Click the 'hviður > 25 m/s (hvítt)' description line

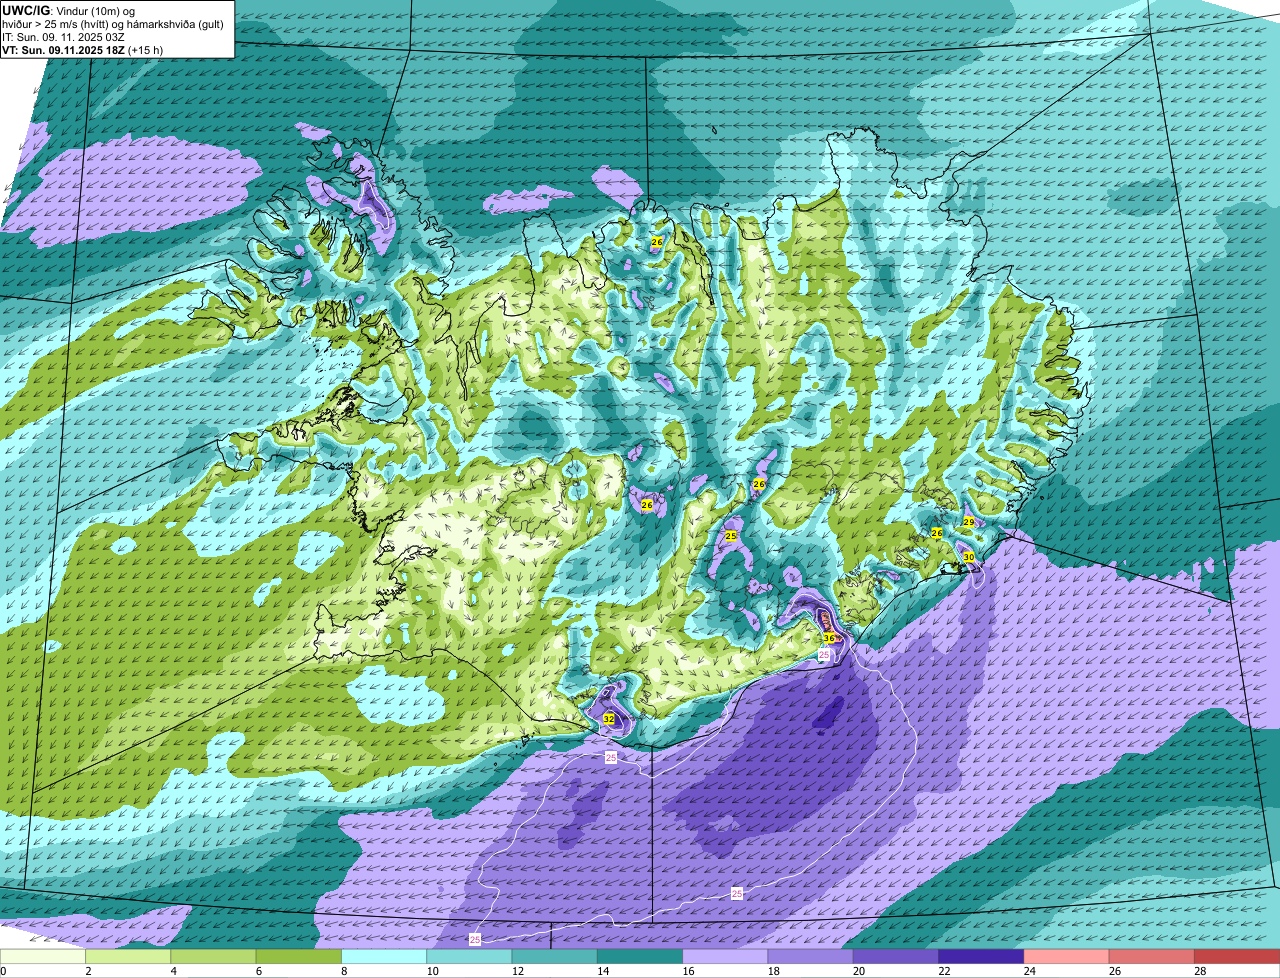pyautogui.click(x=113, y=23)
